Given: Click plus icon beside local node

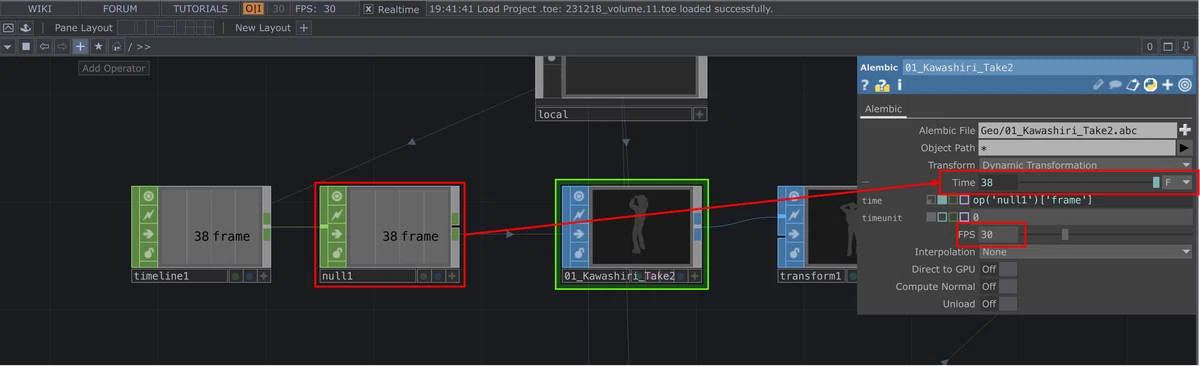Looking at the screenshot, I should click(x=700, y=114).
